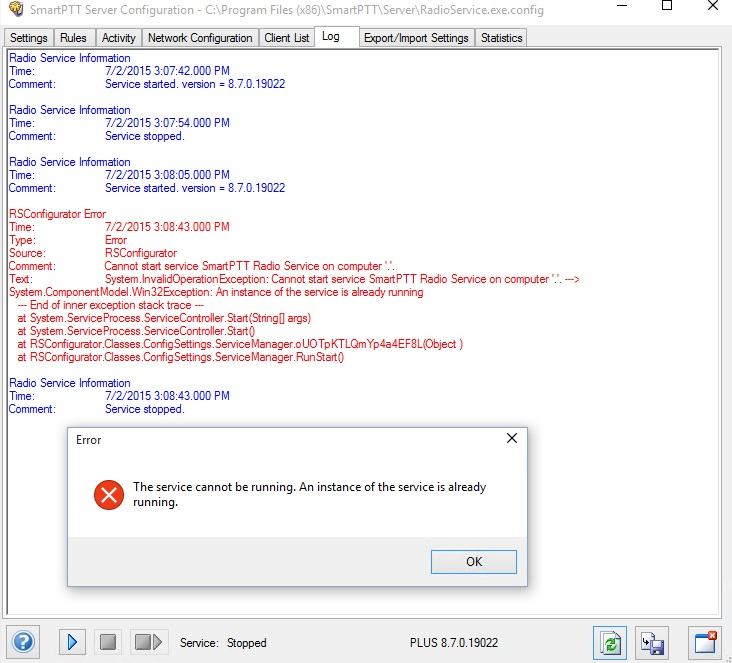Click the save configuration floppy icon

click(652, 643)
